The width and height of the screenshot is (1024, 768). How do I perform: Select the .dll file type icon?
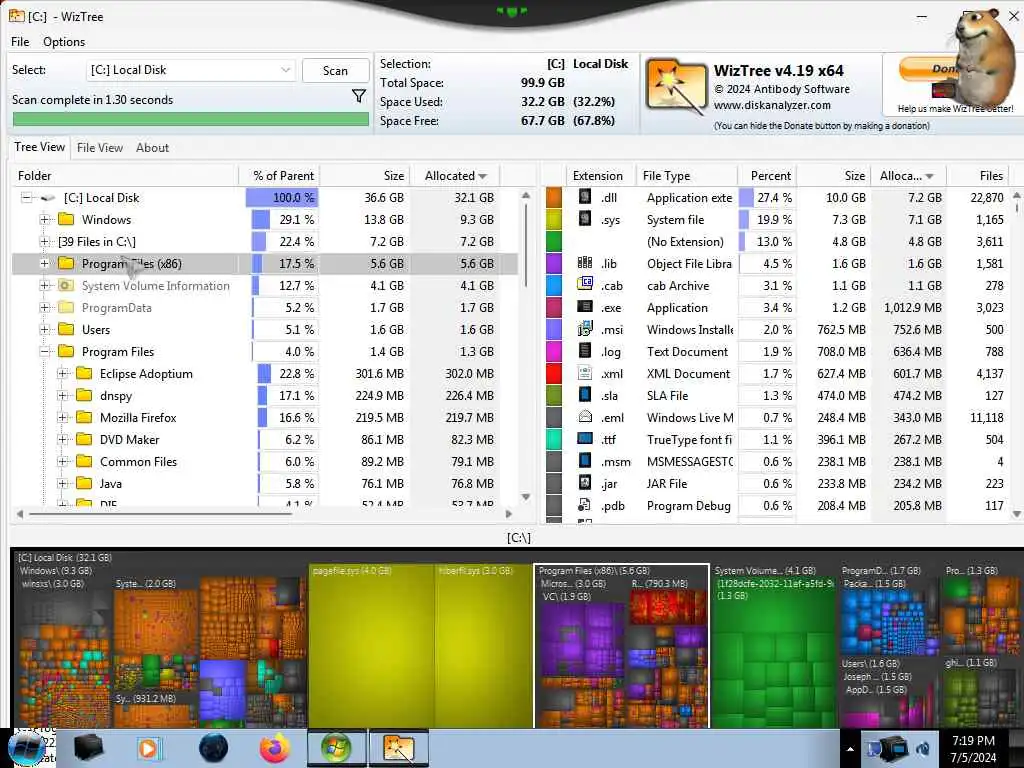click(x=585, y=197)
